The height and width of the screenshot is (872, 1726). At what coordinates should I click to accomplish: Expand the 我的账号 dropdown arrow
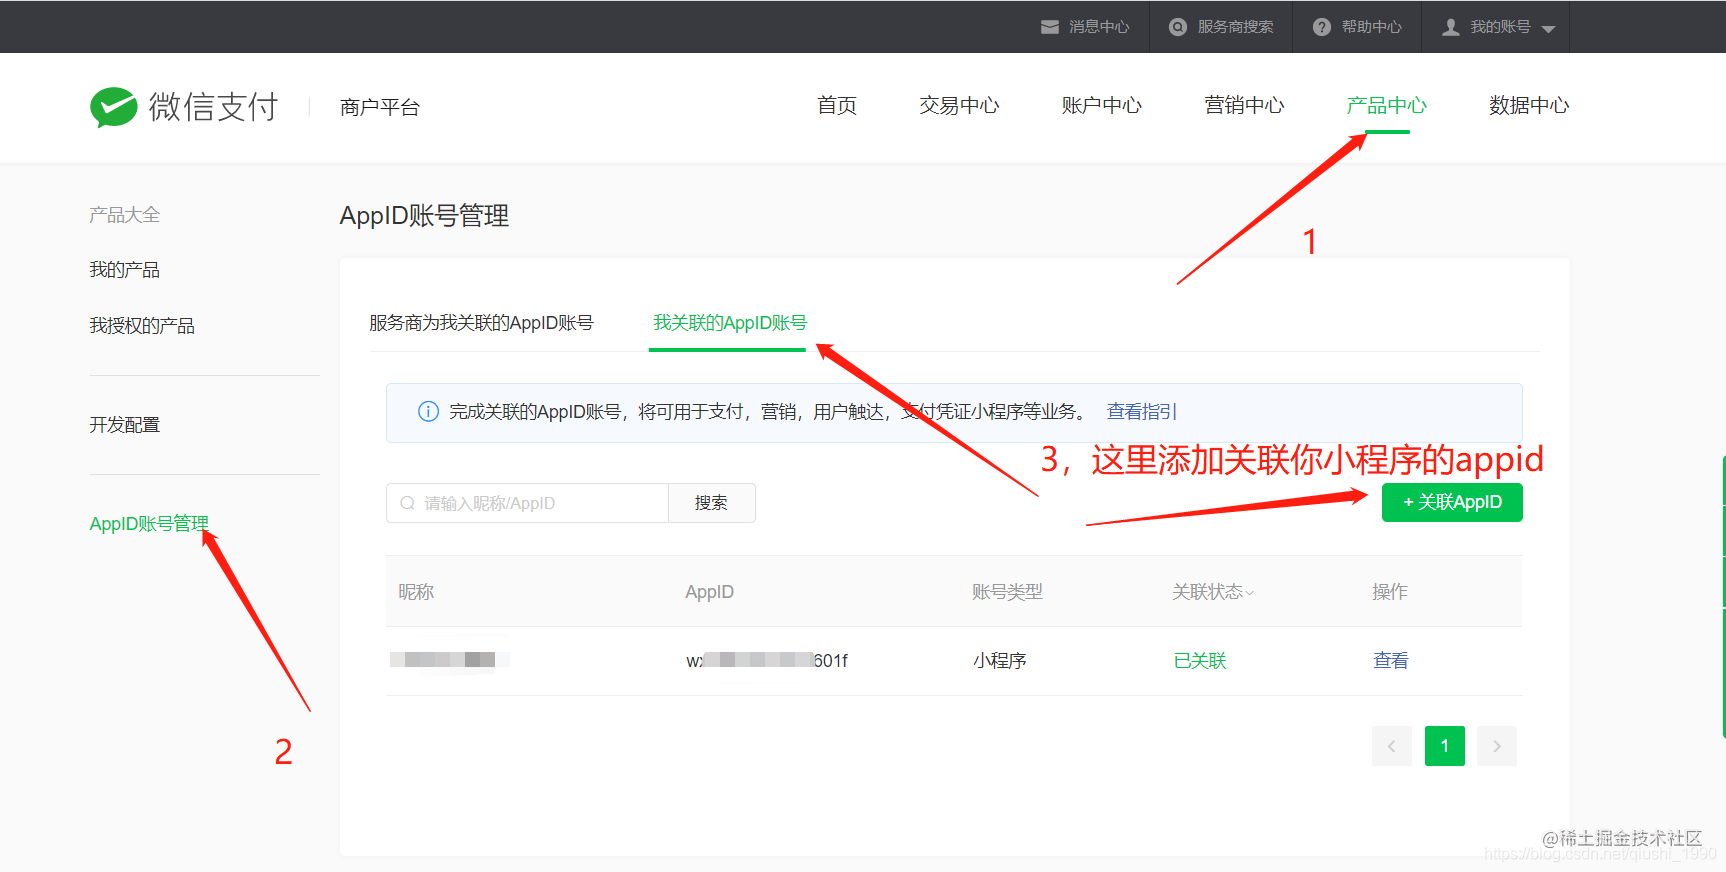pyautogui.click(x=1548, y=29)
